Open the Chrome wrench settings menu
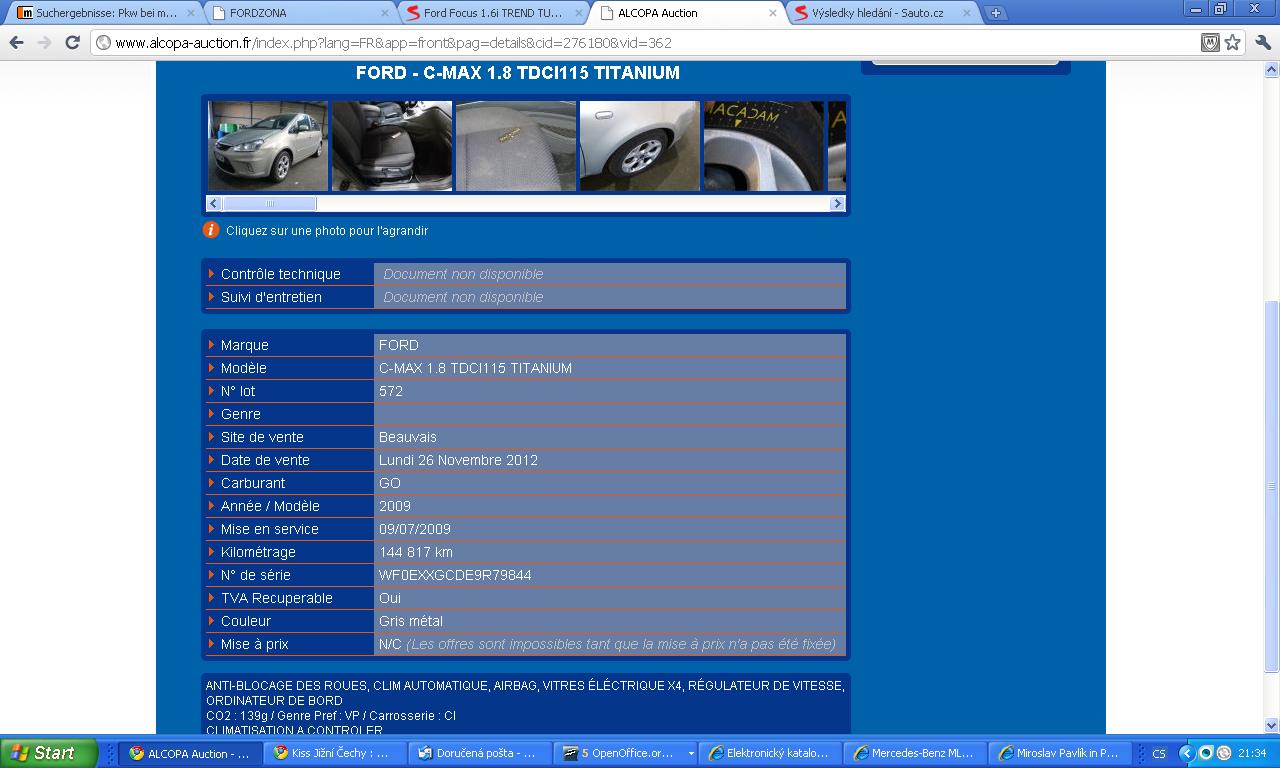 pos(1262,42)
